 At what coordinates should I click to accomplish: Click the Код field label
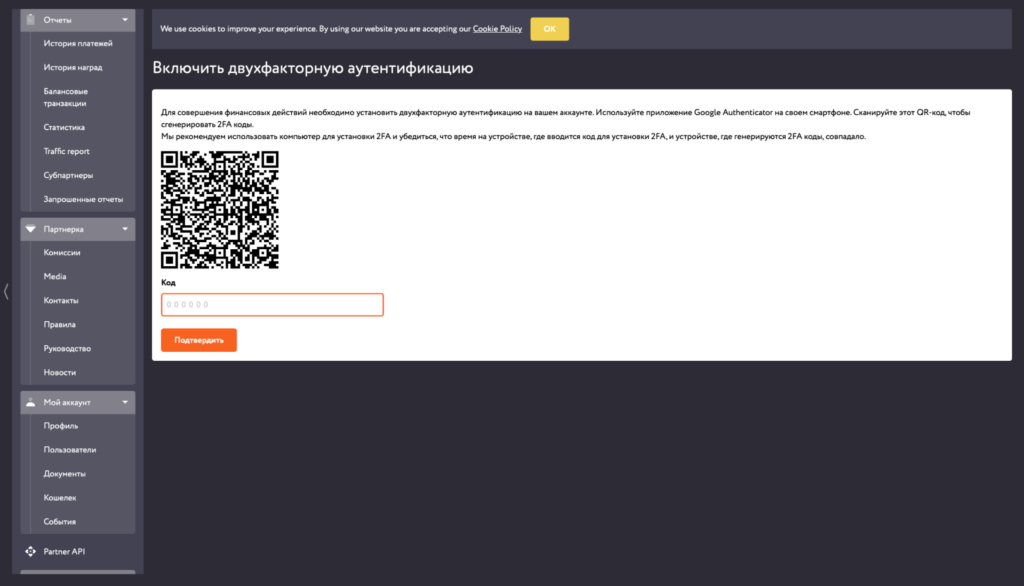[x=168, y=282]
